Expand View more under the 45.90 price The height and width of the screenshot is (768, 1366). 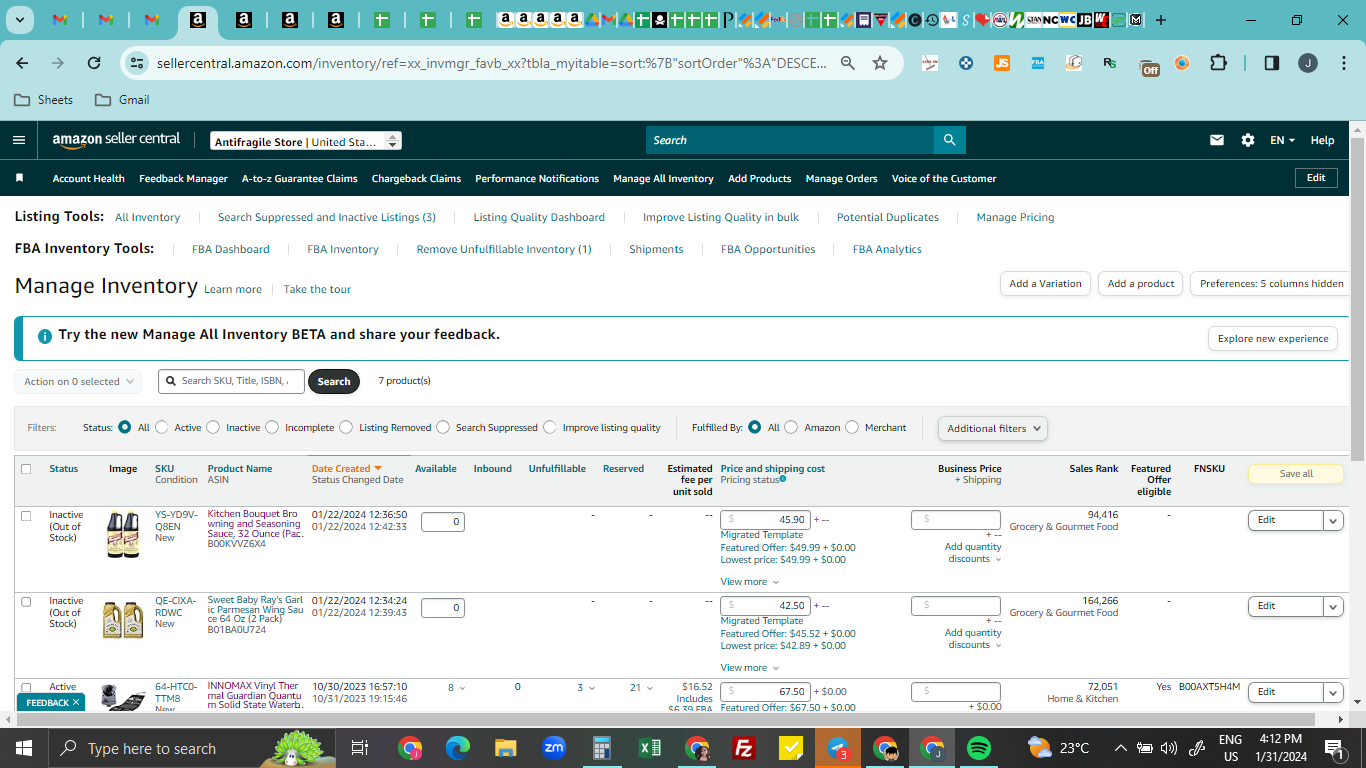tap(749, 582)
